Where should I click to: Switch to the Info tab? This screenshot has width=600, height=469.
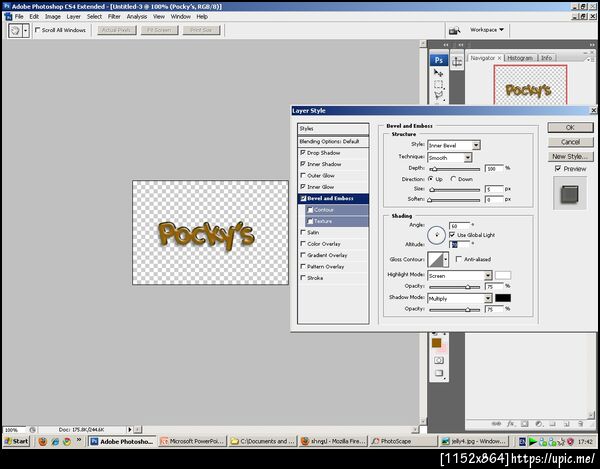tap(546, 58)
